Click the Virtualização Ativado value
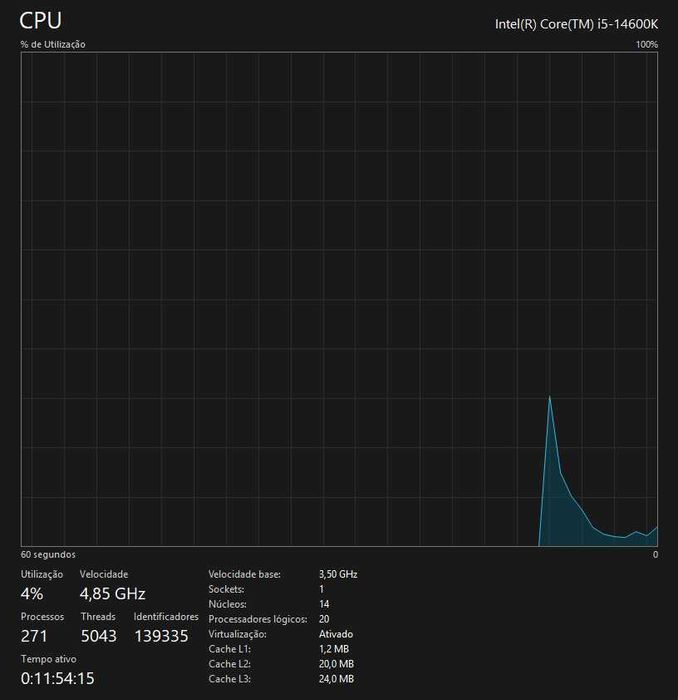 coord(336,634)
